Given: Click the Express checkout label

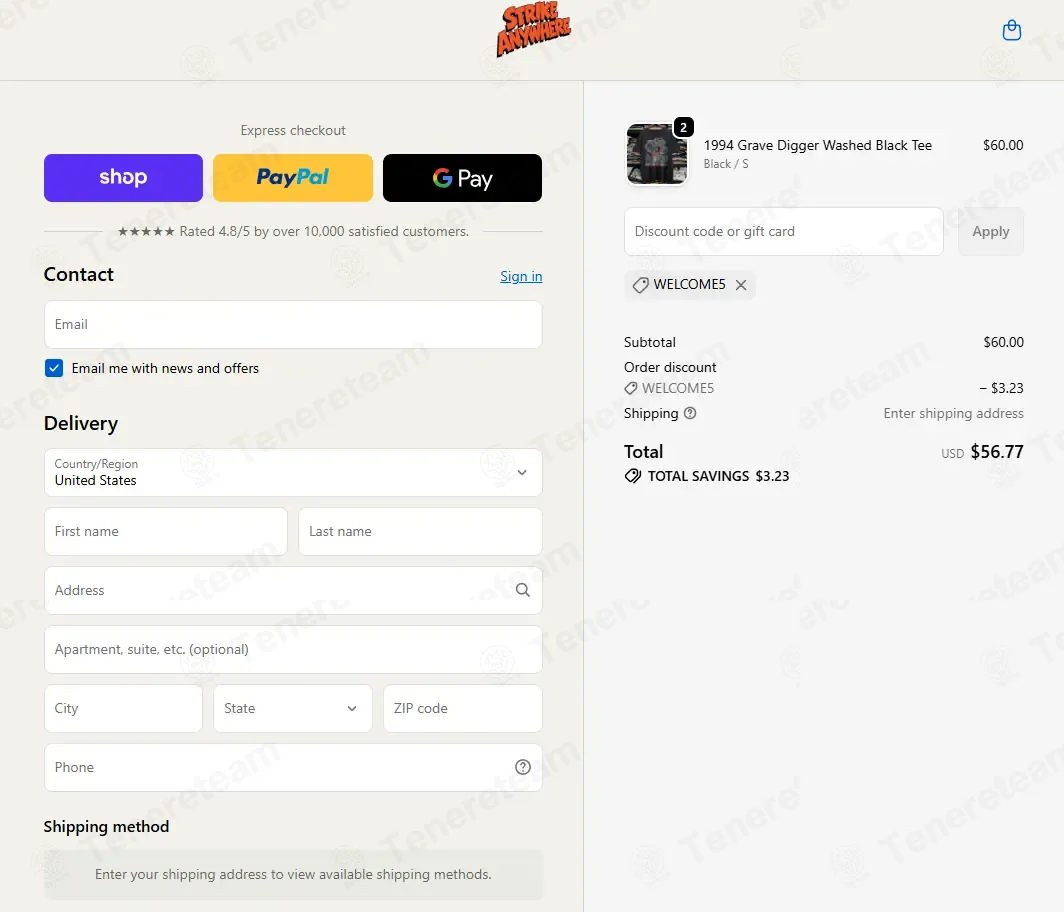Looking at the screenshot, I should click(x=293, y=130).
